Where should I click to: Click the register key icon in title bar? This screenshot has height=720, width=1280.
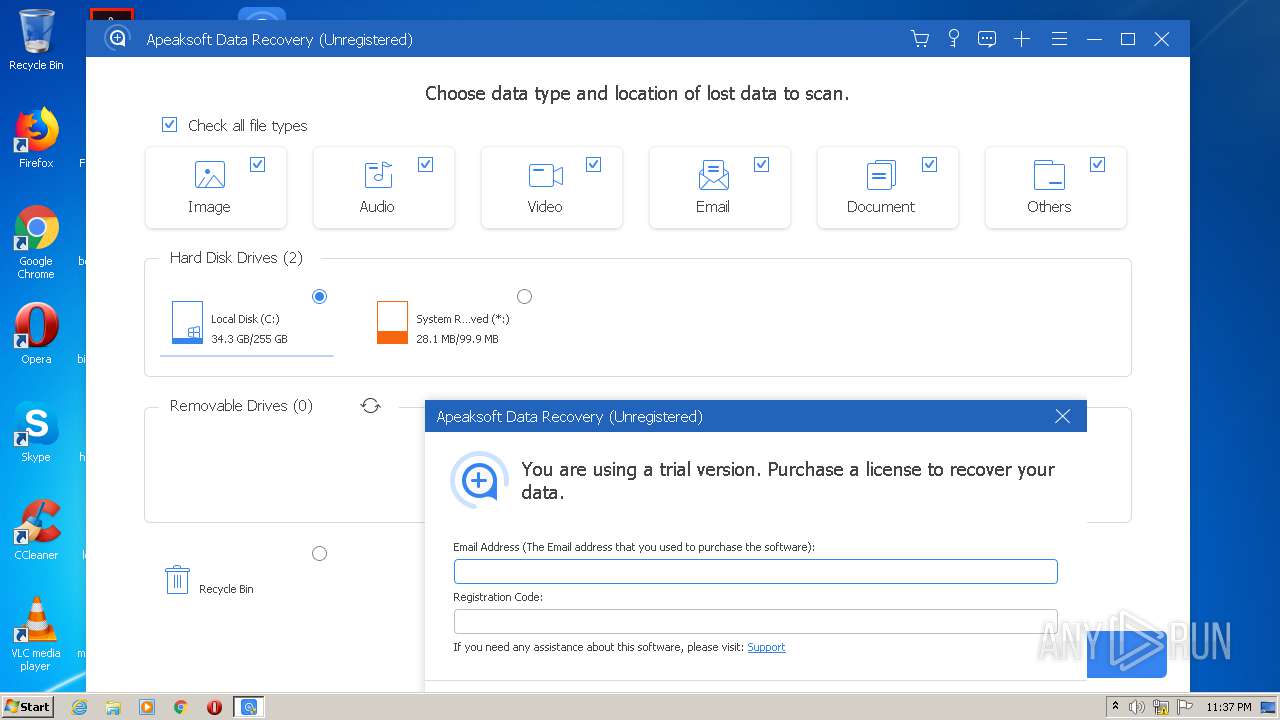(x=954, y=39)
